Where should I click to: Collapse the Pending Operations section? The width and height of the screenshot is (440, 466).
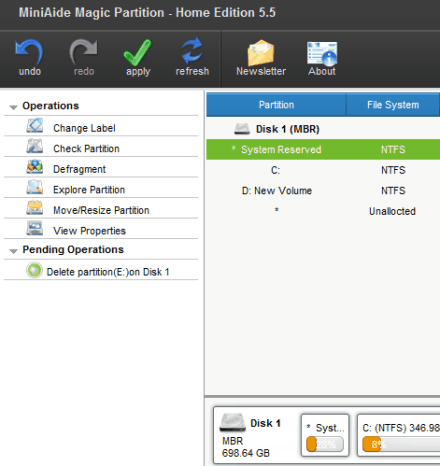13,251
